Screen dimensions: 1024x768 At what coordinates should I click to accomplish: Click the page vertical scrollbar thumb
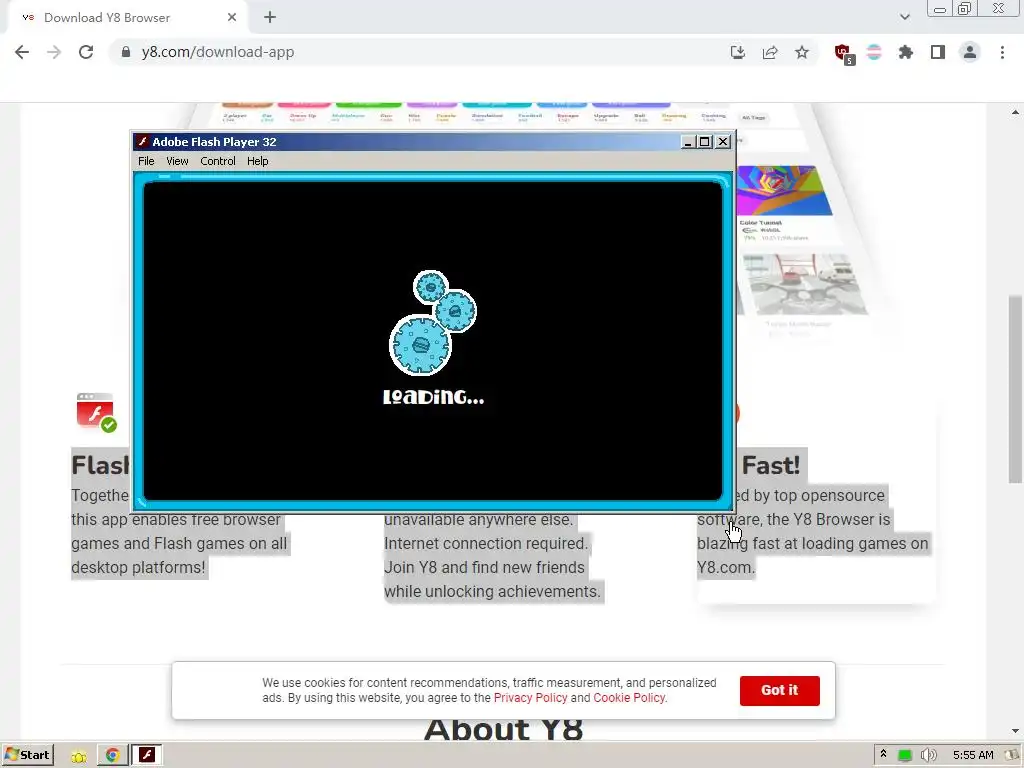pos(1015,388)
